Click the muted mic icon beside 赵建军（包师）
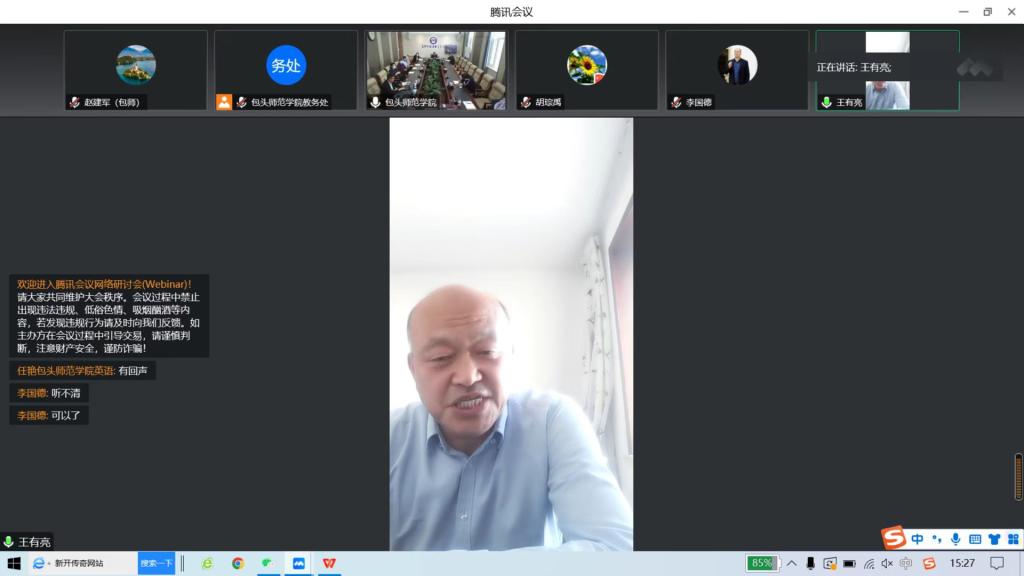Image resolution: width=1024 pixels, height=576 pixels. click(75, 102)
